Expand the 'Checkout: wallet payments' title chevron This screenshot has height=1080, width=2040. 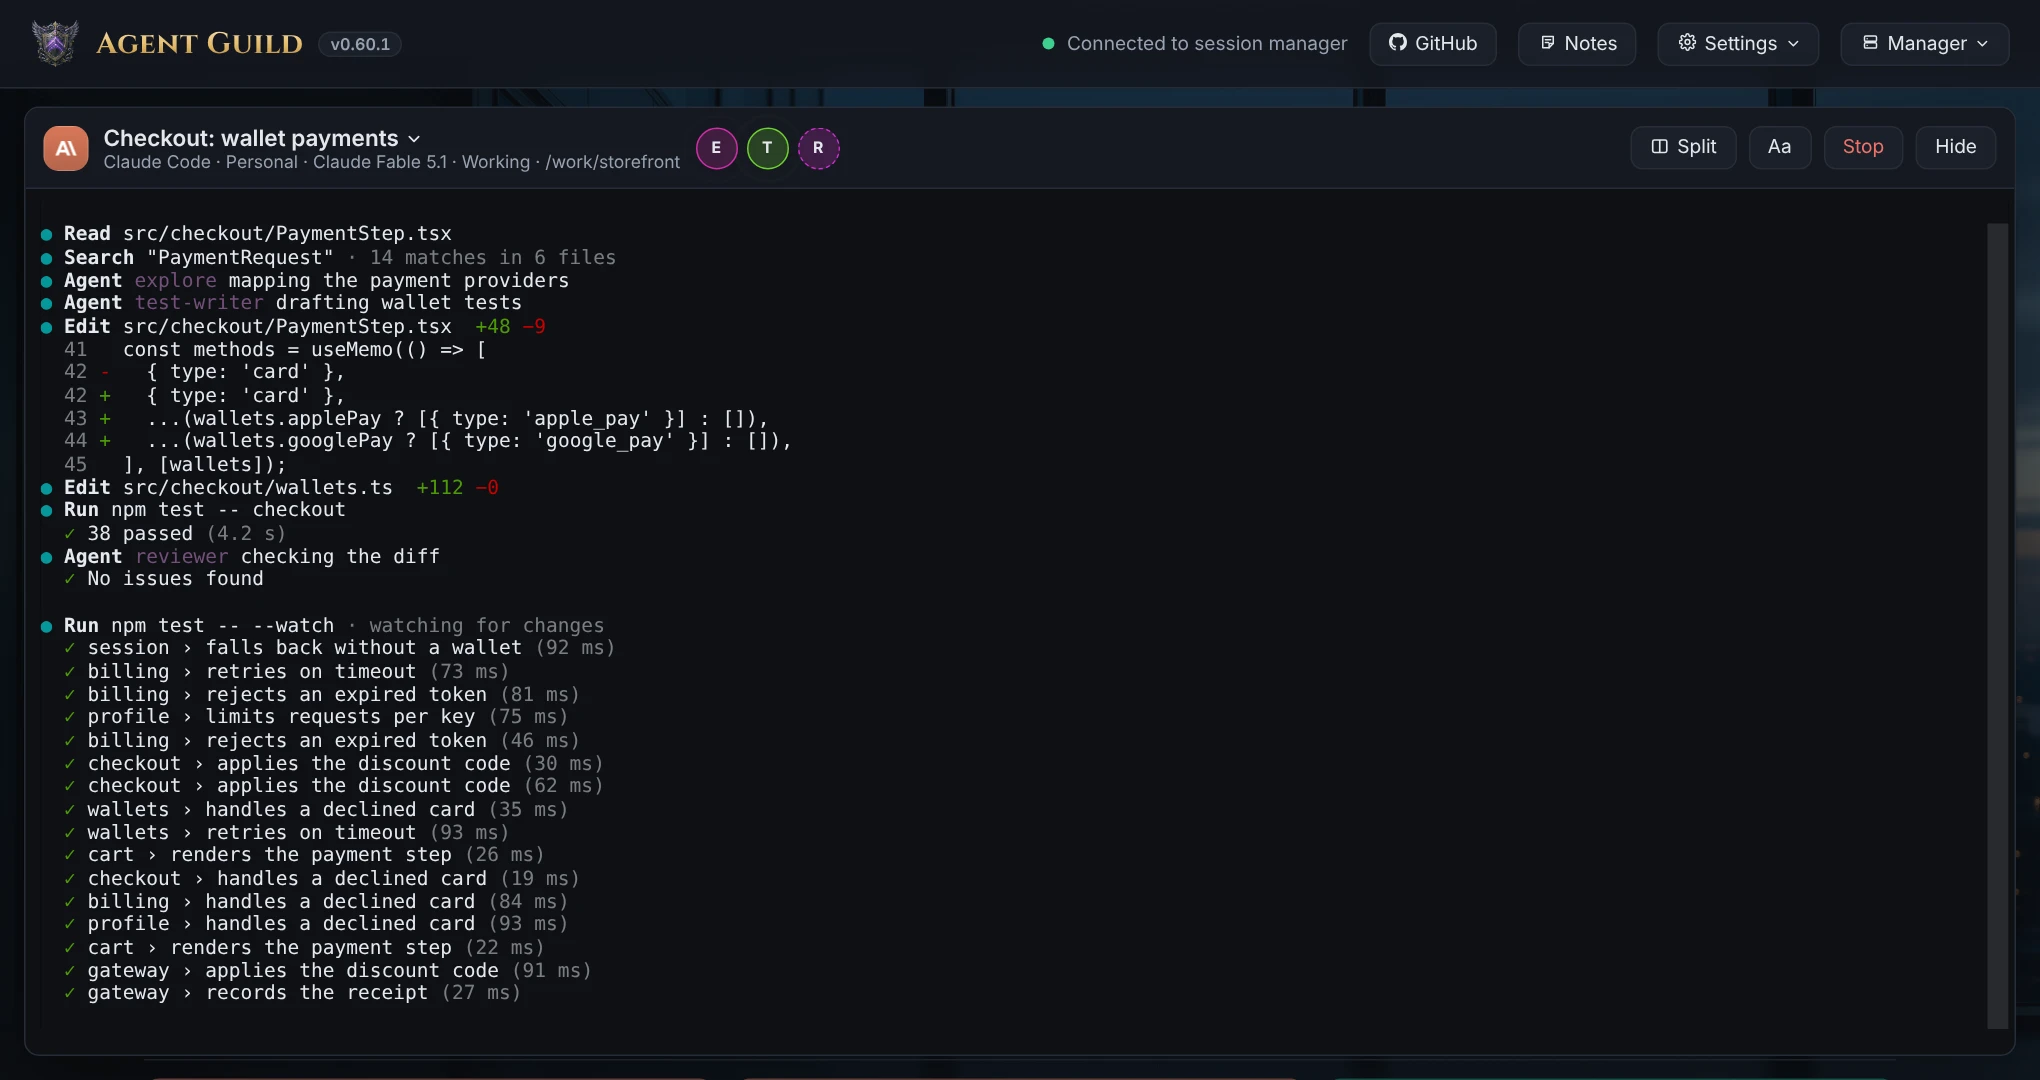(x=415, y=139)
